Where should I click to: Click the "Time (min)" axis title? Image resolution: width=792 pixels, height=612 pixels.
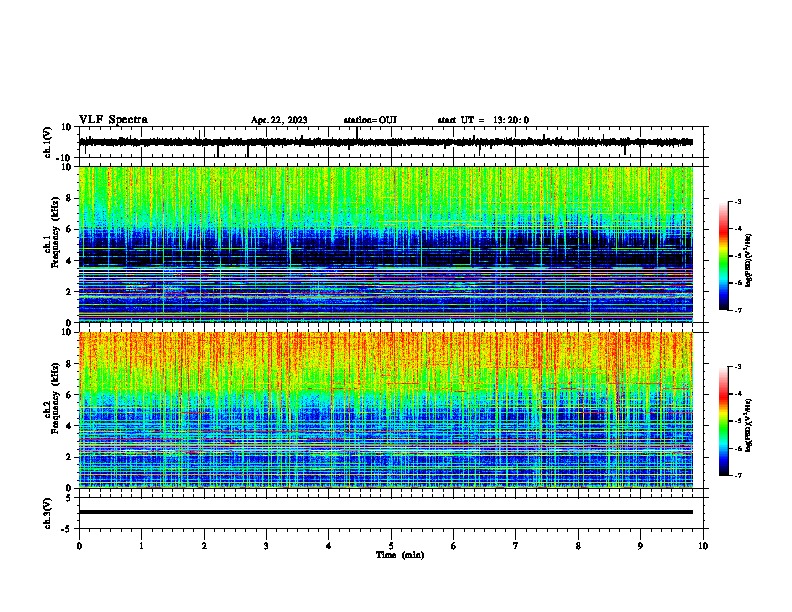400,555
